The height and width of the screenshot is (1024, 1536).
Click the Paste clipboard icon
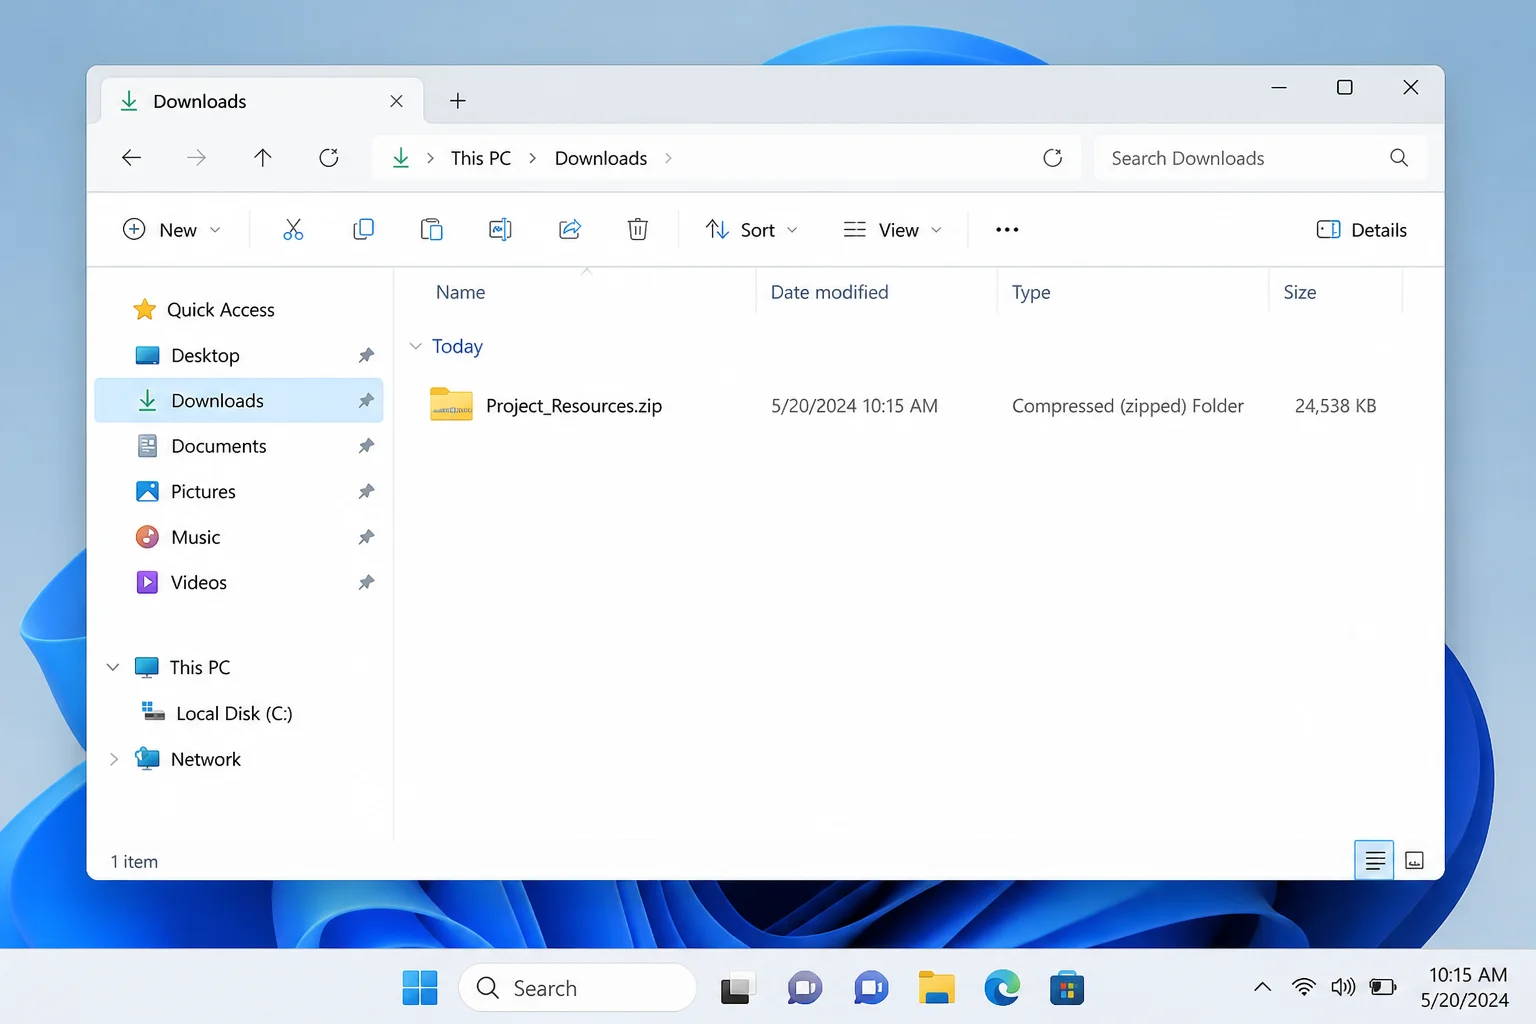pos(431,230)
